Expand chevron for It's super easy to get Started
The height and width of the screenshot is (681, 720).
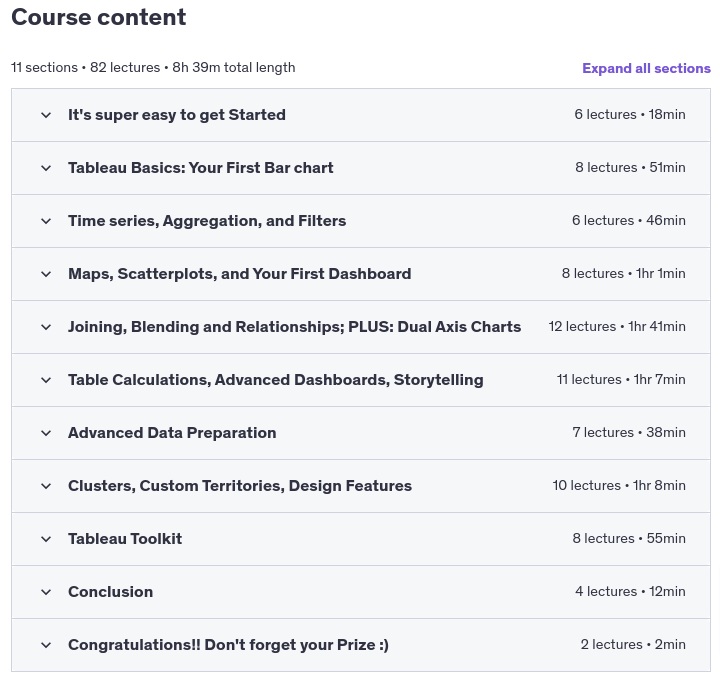46,115
